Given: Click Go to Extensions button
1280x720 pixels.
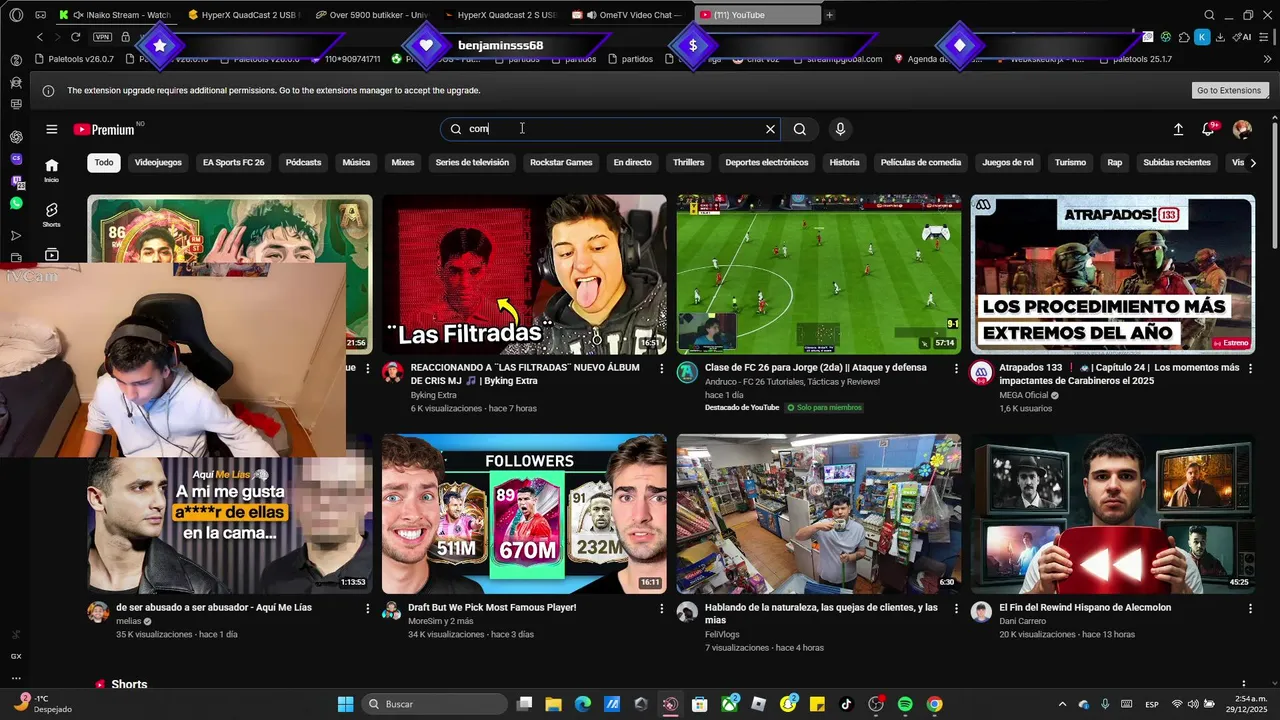Looking at the screenshot, I should [x=1229, y=90].
